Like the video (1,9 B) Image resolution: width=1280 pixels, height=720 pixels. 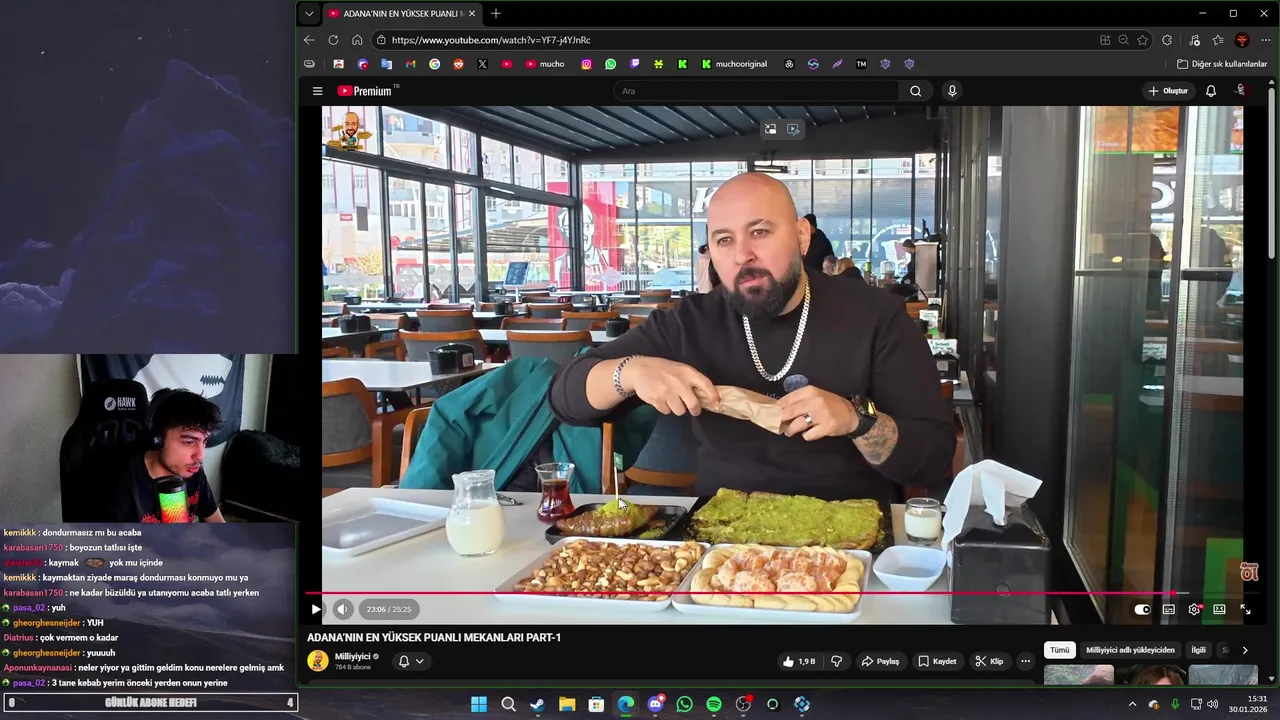(x=799, y=661)
